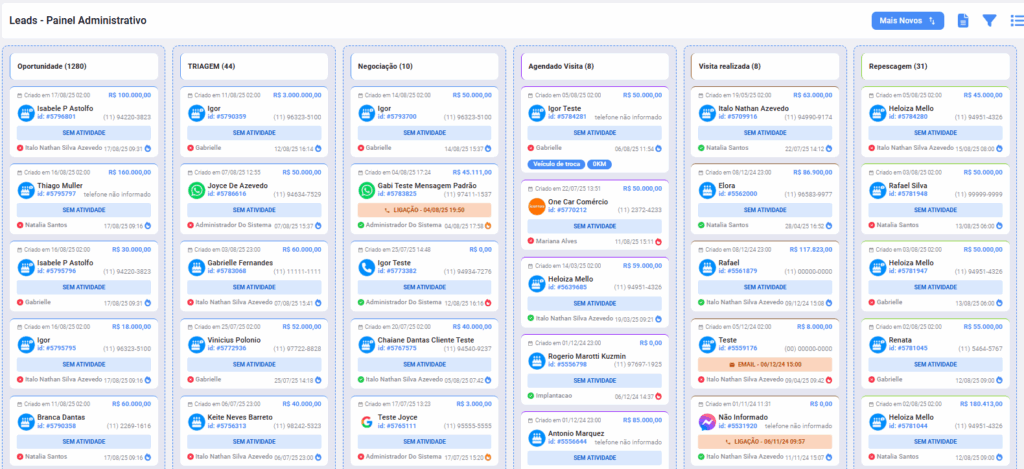Image resolution: width=1024 pixels, height=469 pixels.
Task: Click source icon on Vinicius Polonio card
Action: (197, 344)
